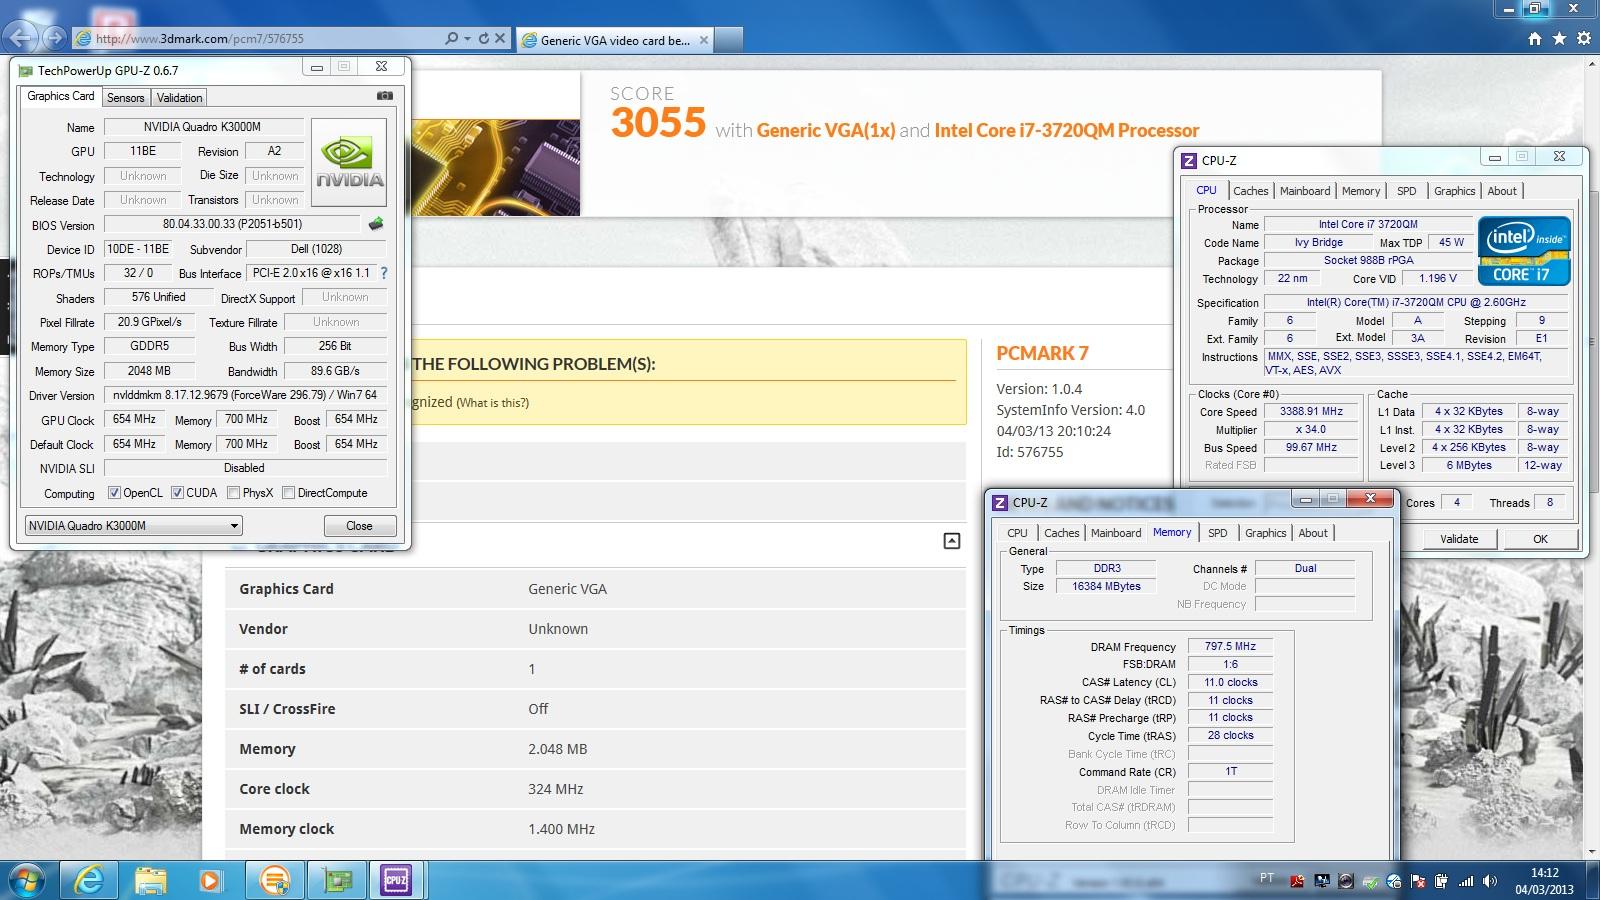Viewport: 1600px width, 900px height.
Task: Open the Graphics tab in the CPU-Z memory window
Action: pos(1265,533)
